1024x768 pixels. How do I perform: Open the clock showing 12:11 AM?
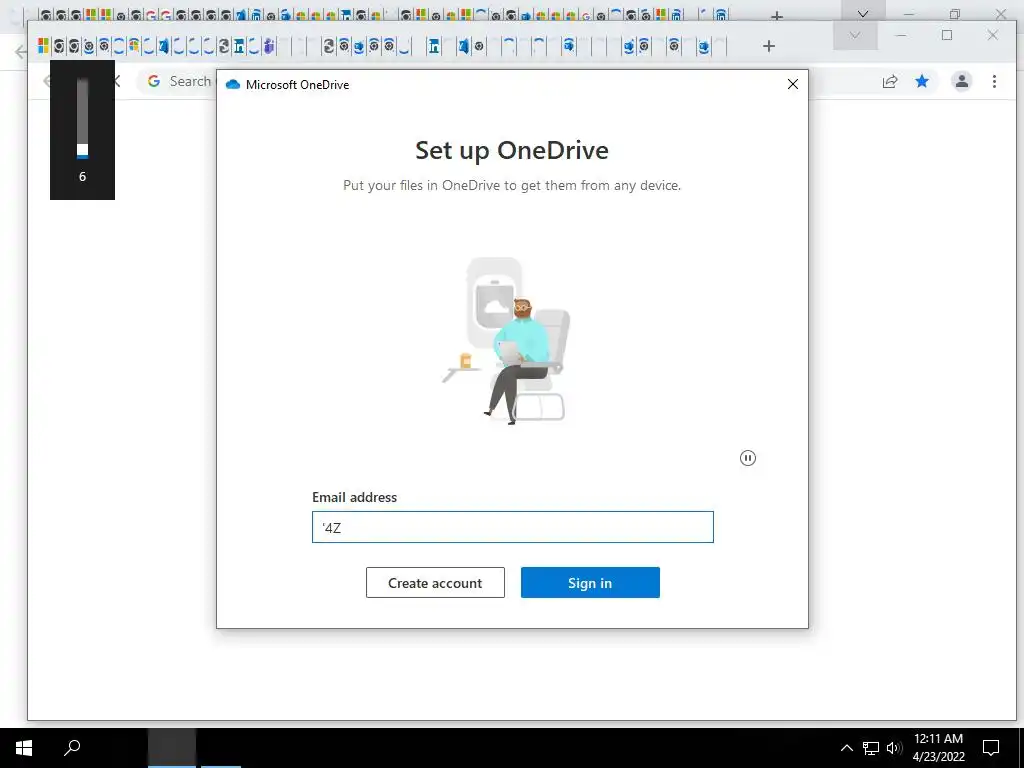(x=938, y=748)
